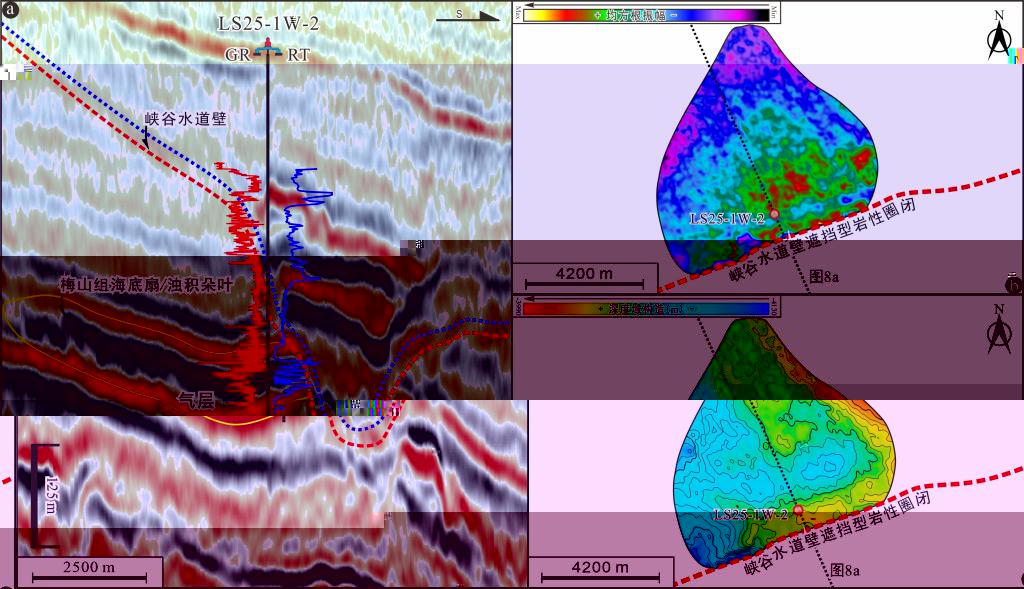Click the GR log label
1024x589 pixels.
[238, 56]
